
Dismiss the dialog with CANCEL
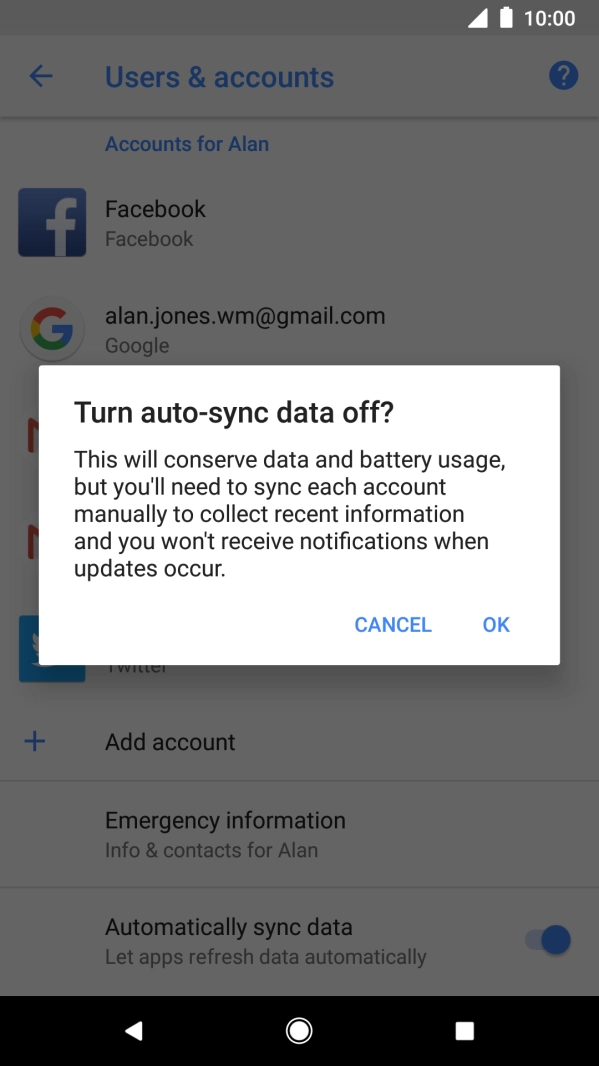(393, 624)
